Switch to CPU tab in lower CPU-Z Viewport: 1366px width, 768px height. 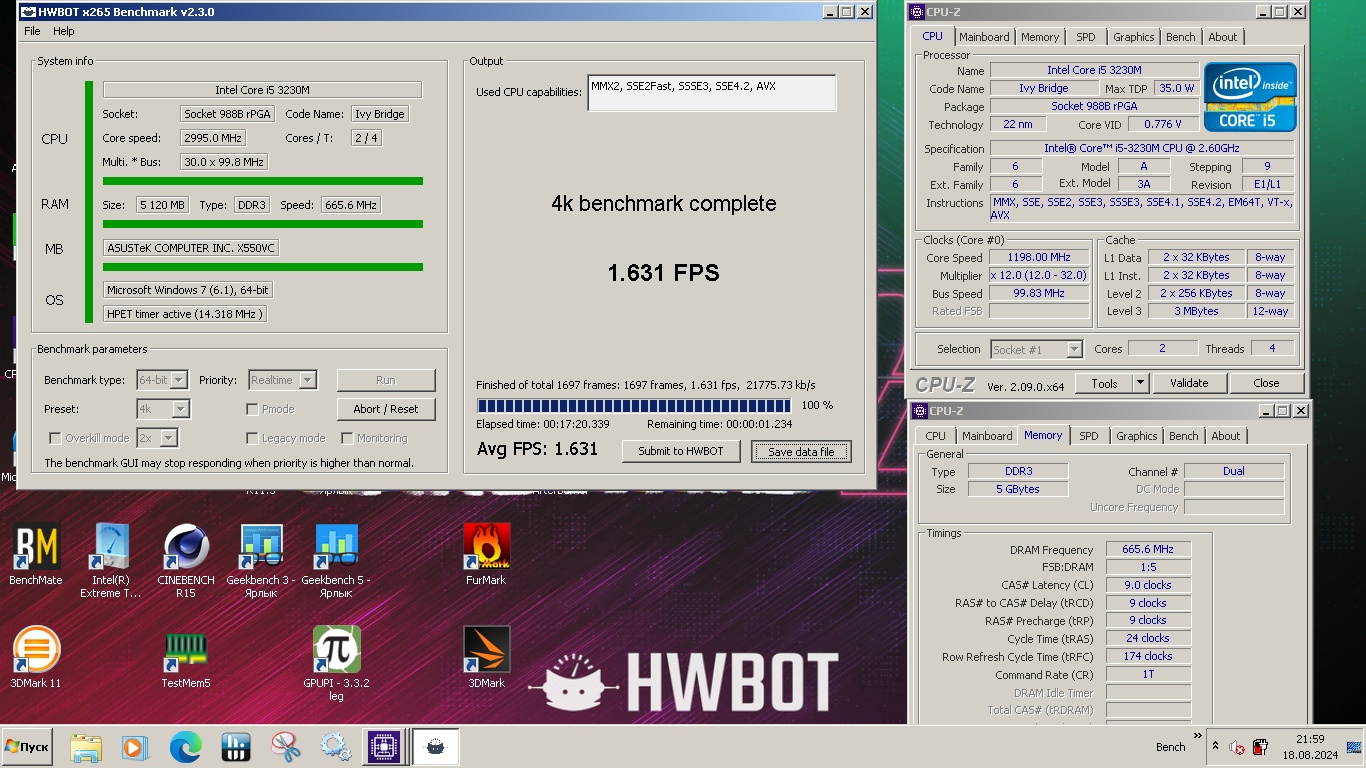(936, 436)
